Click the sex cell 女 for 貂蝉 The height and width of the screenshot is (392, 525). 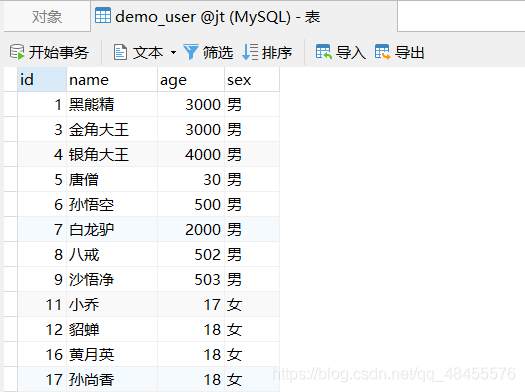point(252,330)
